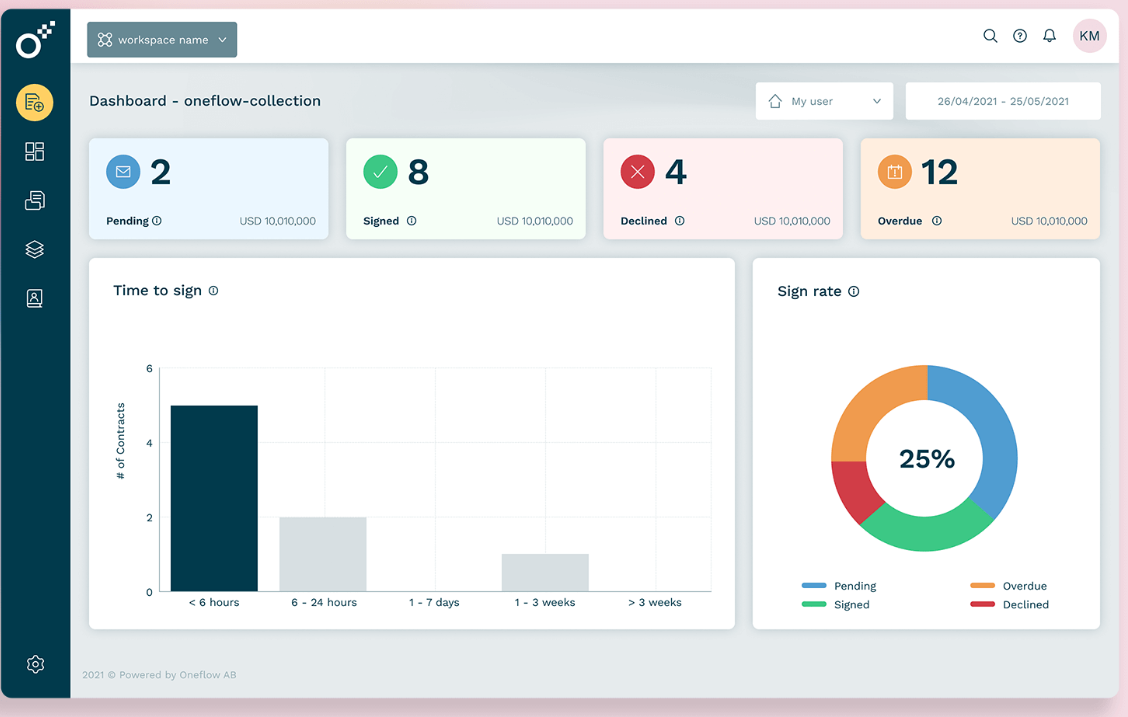Open the help question mark icon
The height and width of the screenshot is (717, 1128).
tap(1020, 35)
